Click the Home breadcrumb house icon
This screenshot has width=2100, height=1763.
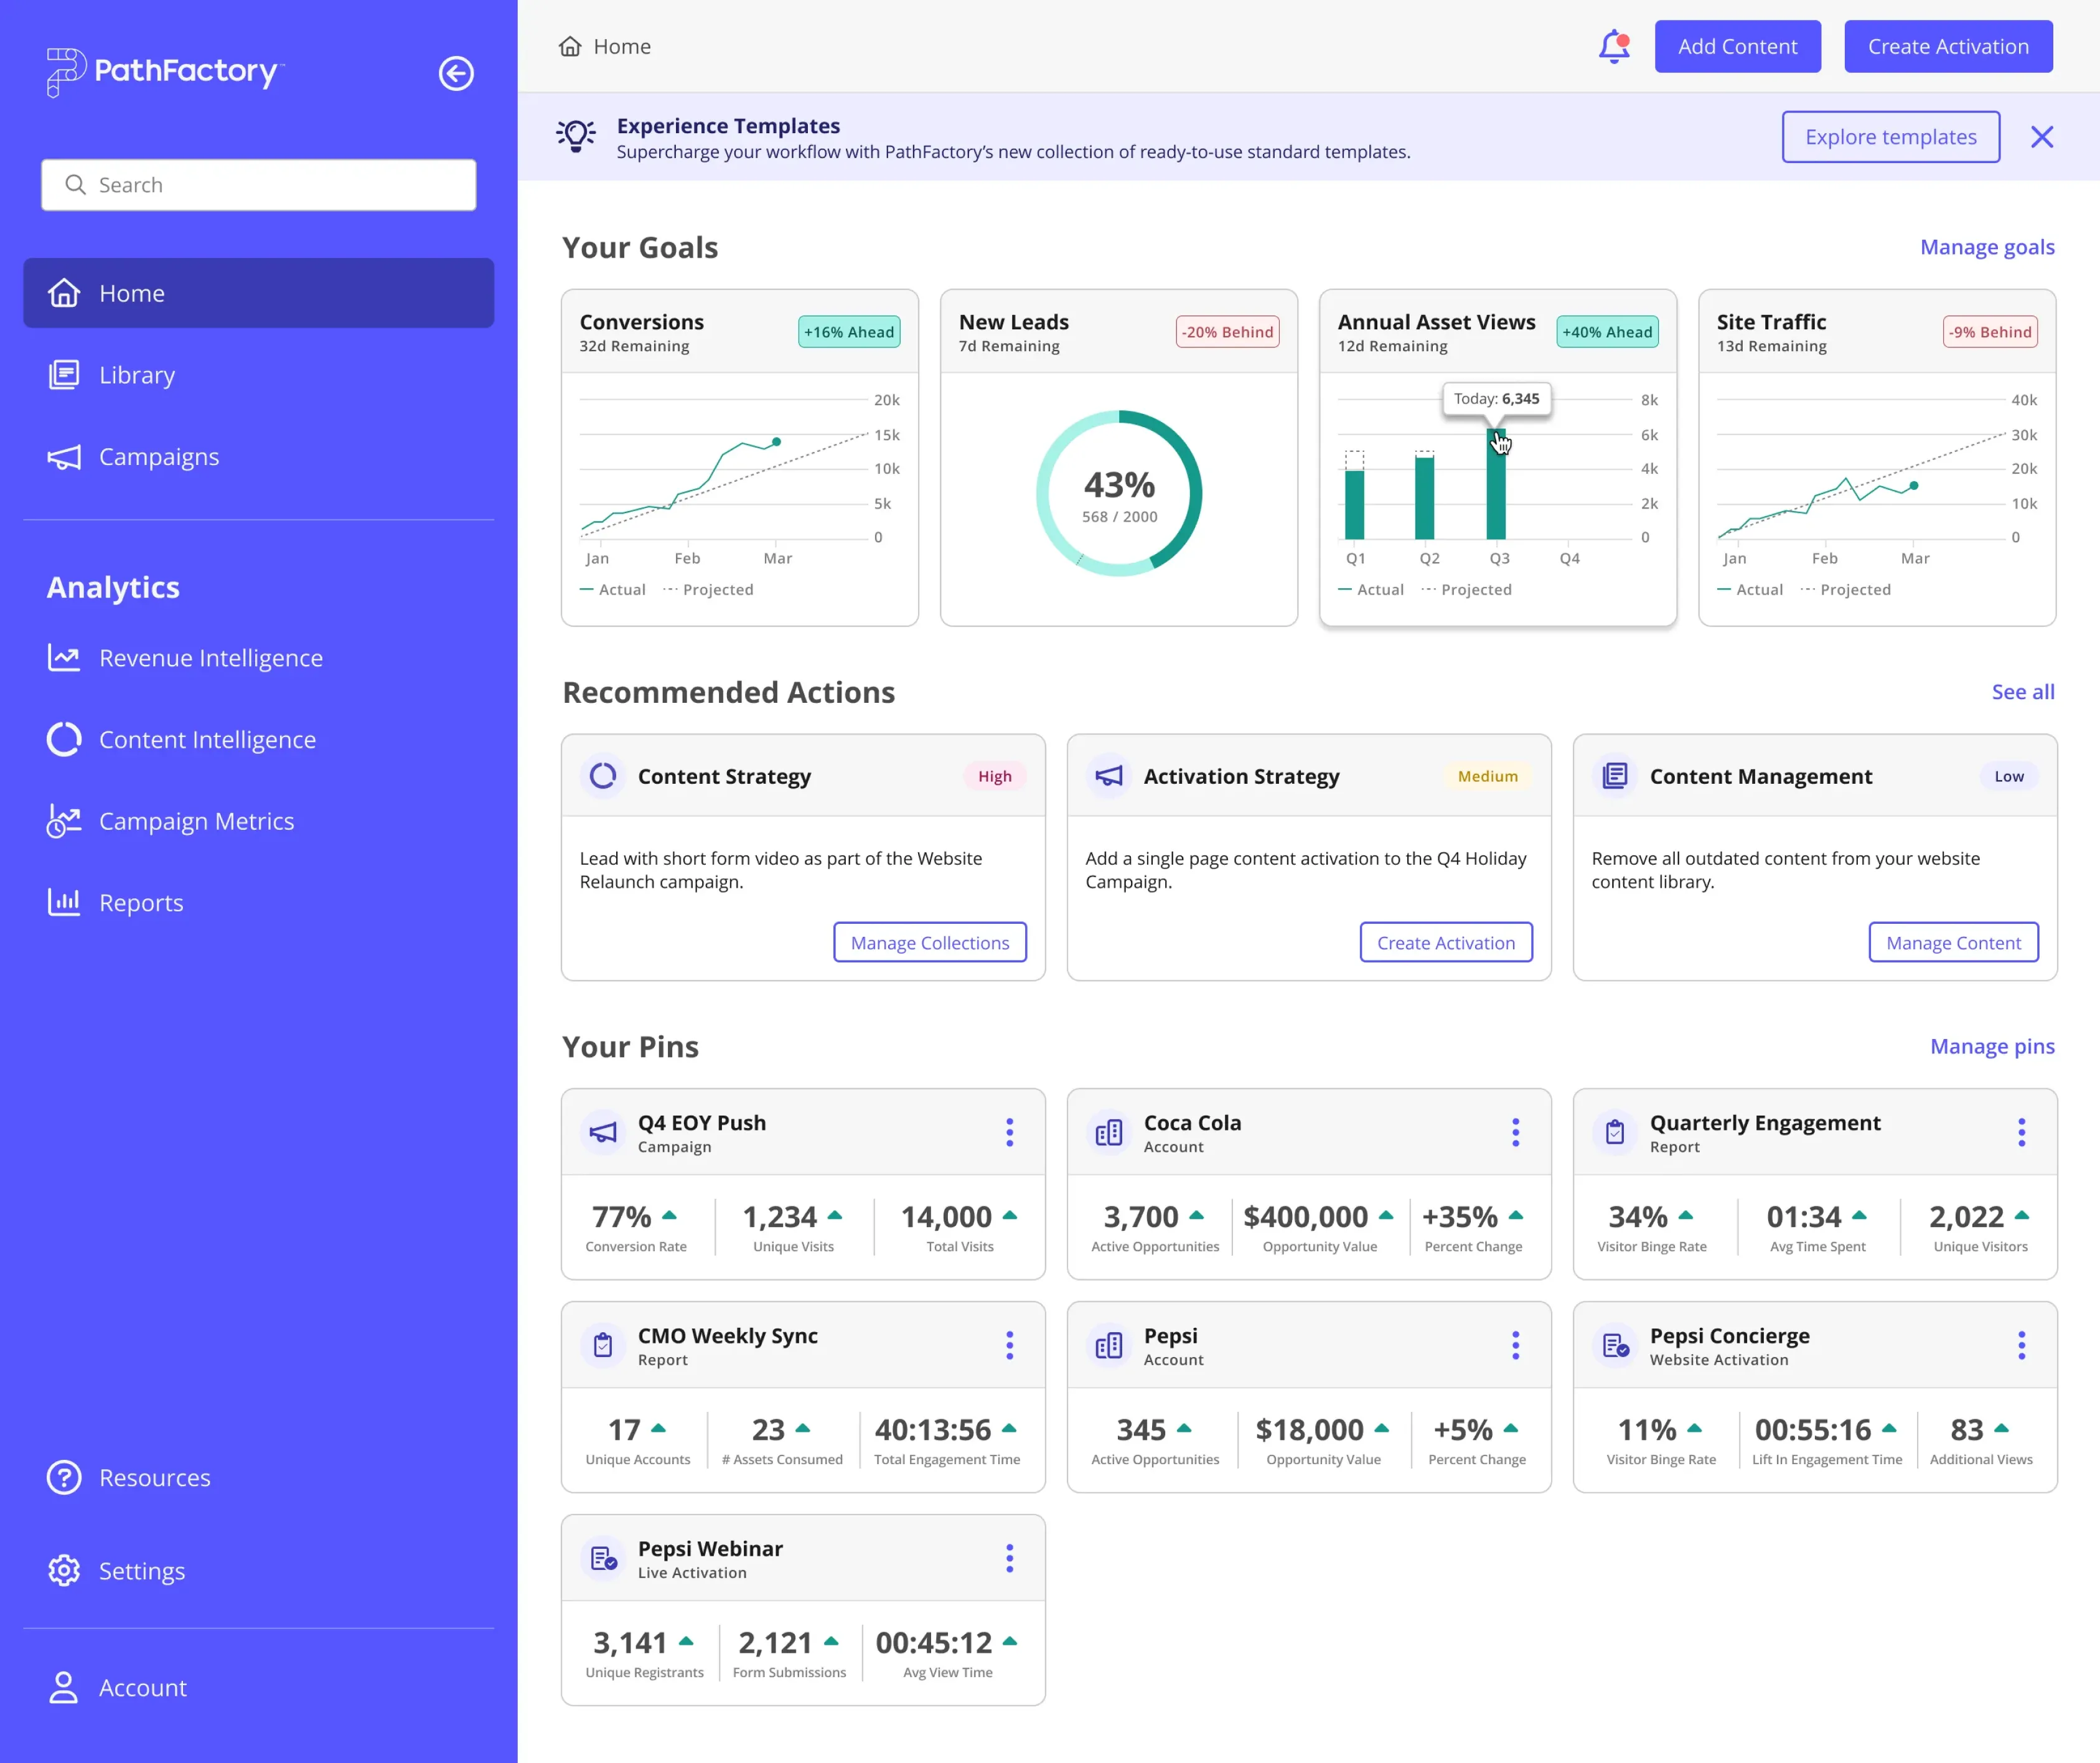(x=570, y=46)
